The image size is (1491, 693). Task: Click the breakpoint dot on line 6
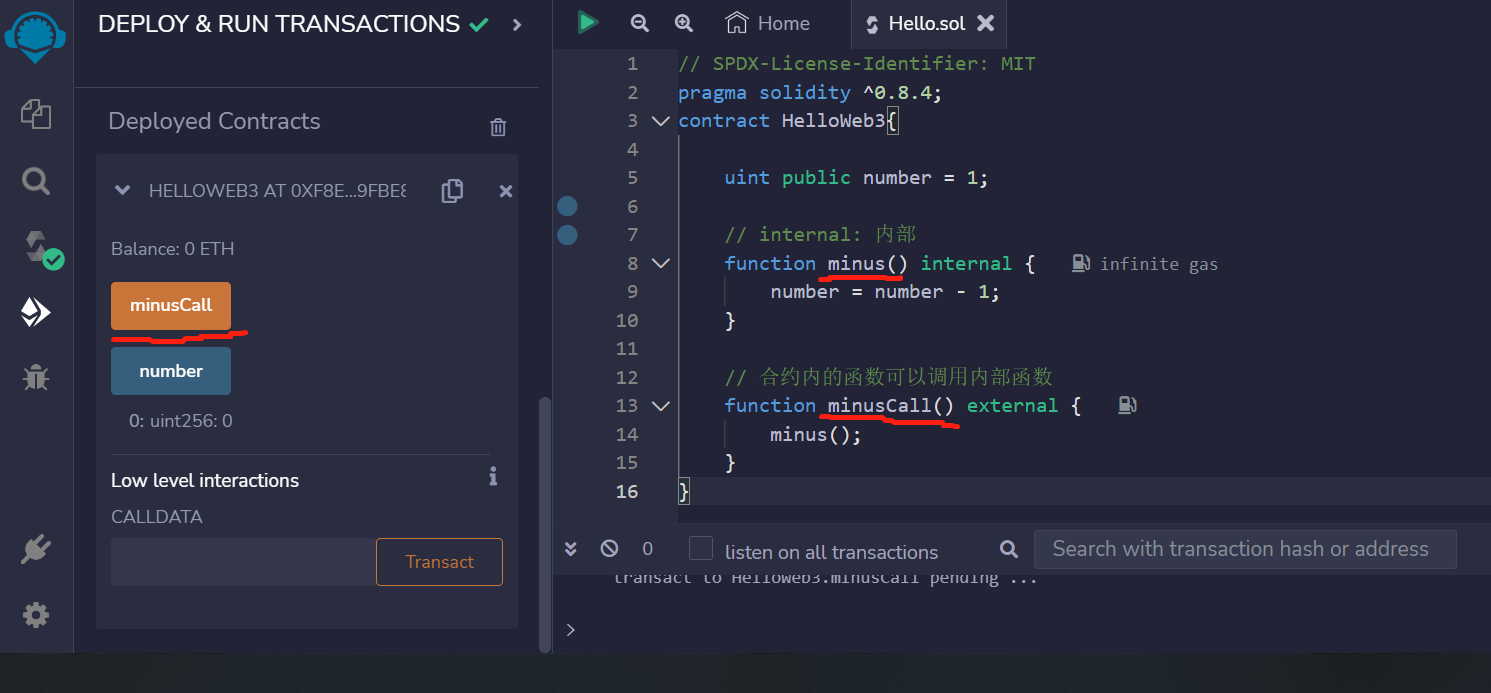[567, 206]
